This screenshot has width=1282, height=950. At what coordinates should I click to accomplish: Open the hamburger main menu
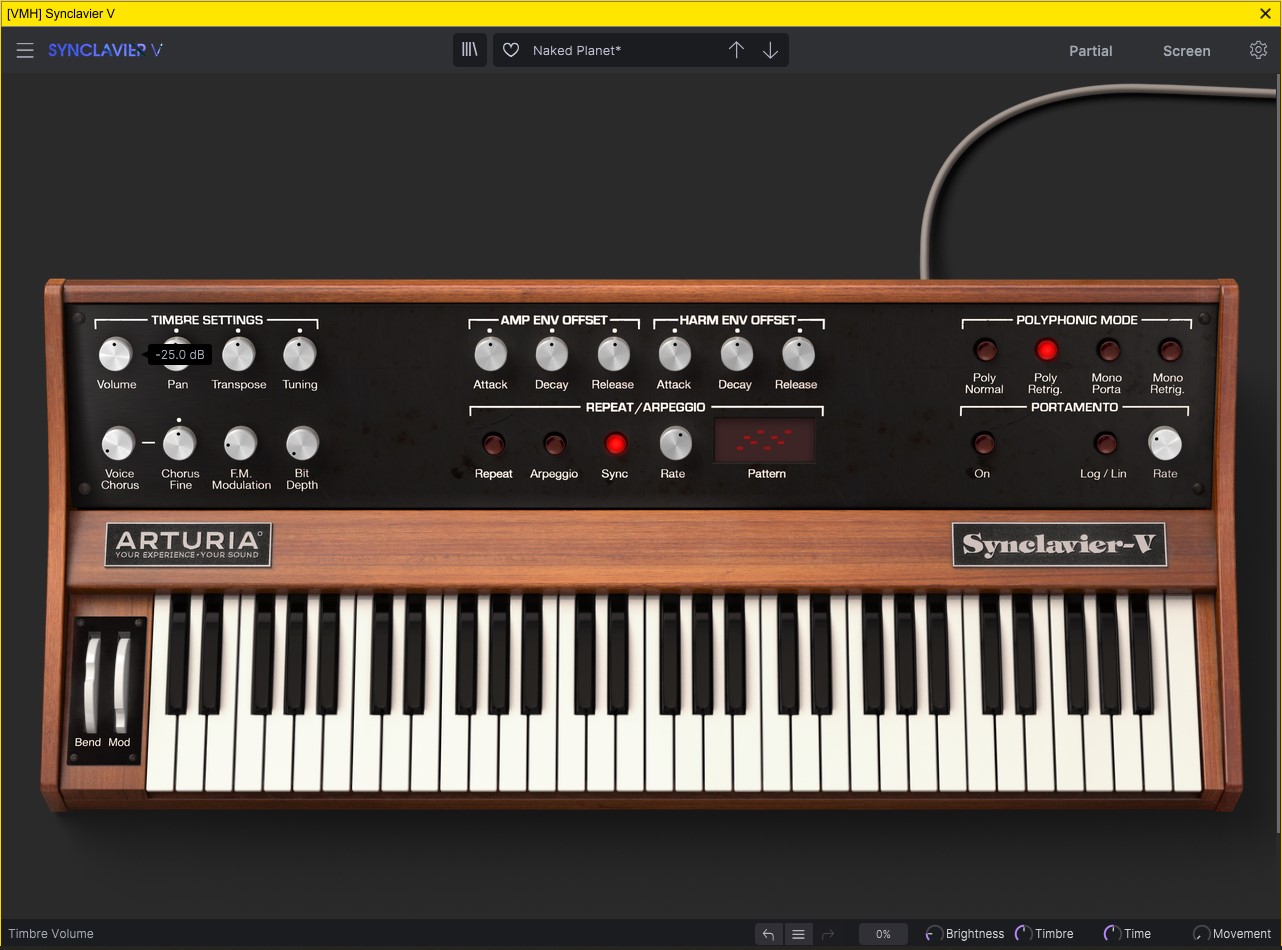point(25,51)
